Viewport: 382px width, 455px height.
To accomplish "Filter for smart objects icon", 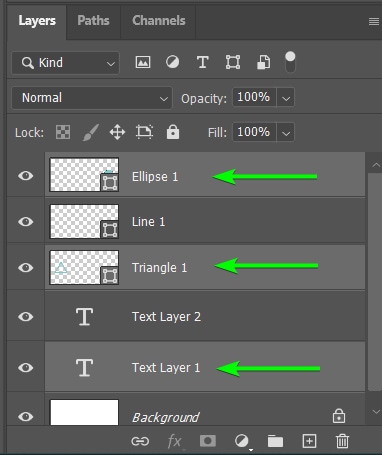I will (x=263, y=62).
